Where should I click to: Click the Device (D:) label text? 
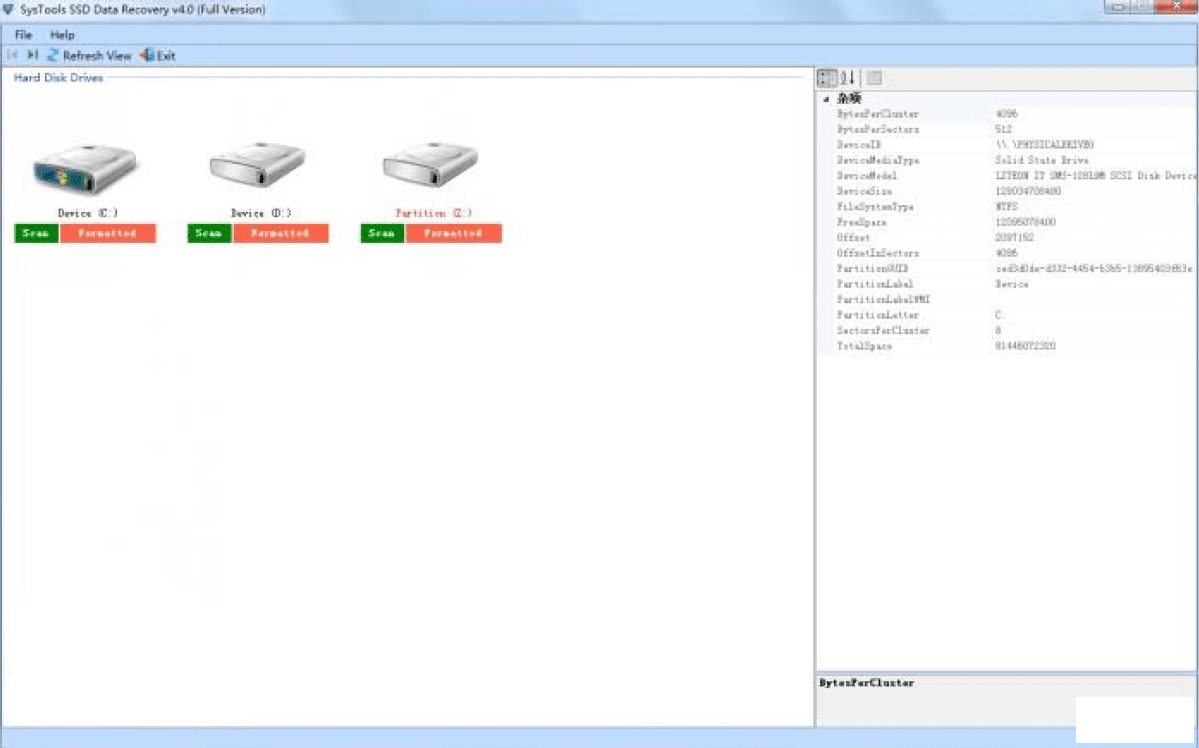click(x=261, y=213)
